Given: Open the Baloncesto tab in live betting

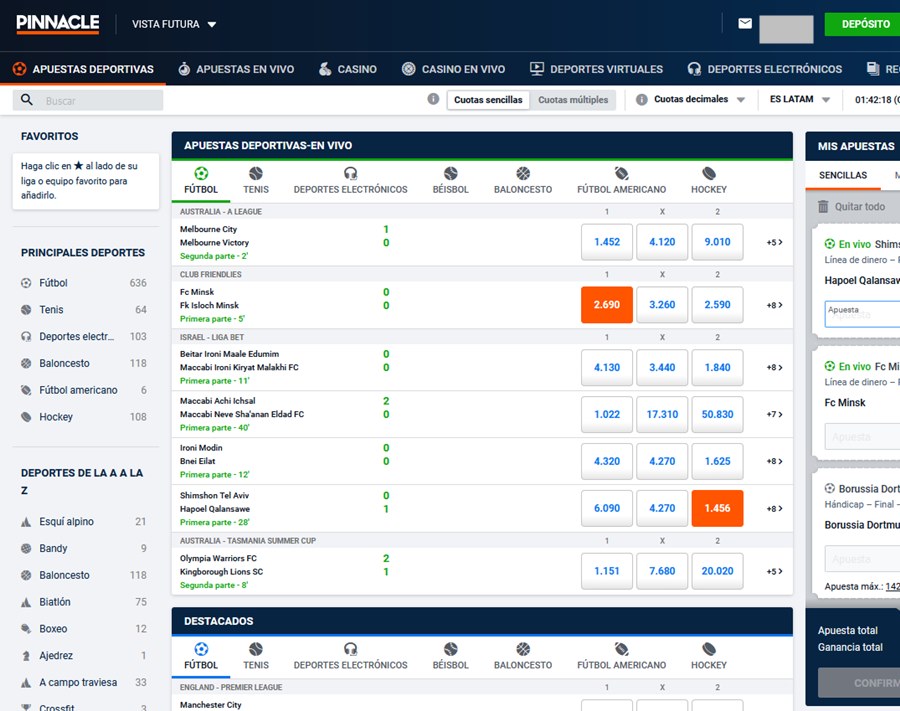Looking at the screenshot, I should click(523, 181).
